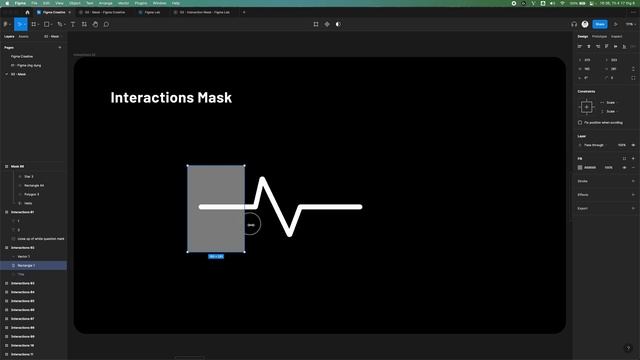Screen dimensions: 640x360
Task: Open horizontal constraint Scale dropdown
Action: (x=611, y=102)
